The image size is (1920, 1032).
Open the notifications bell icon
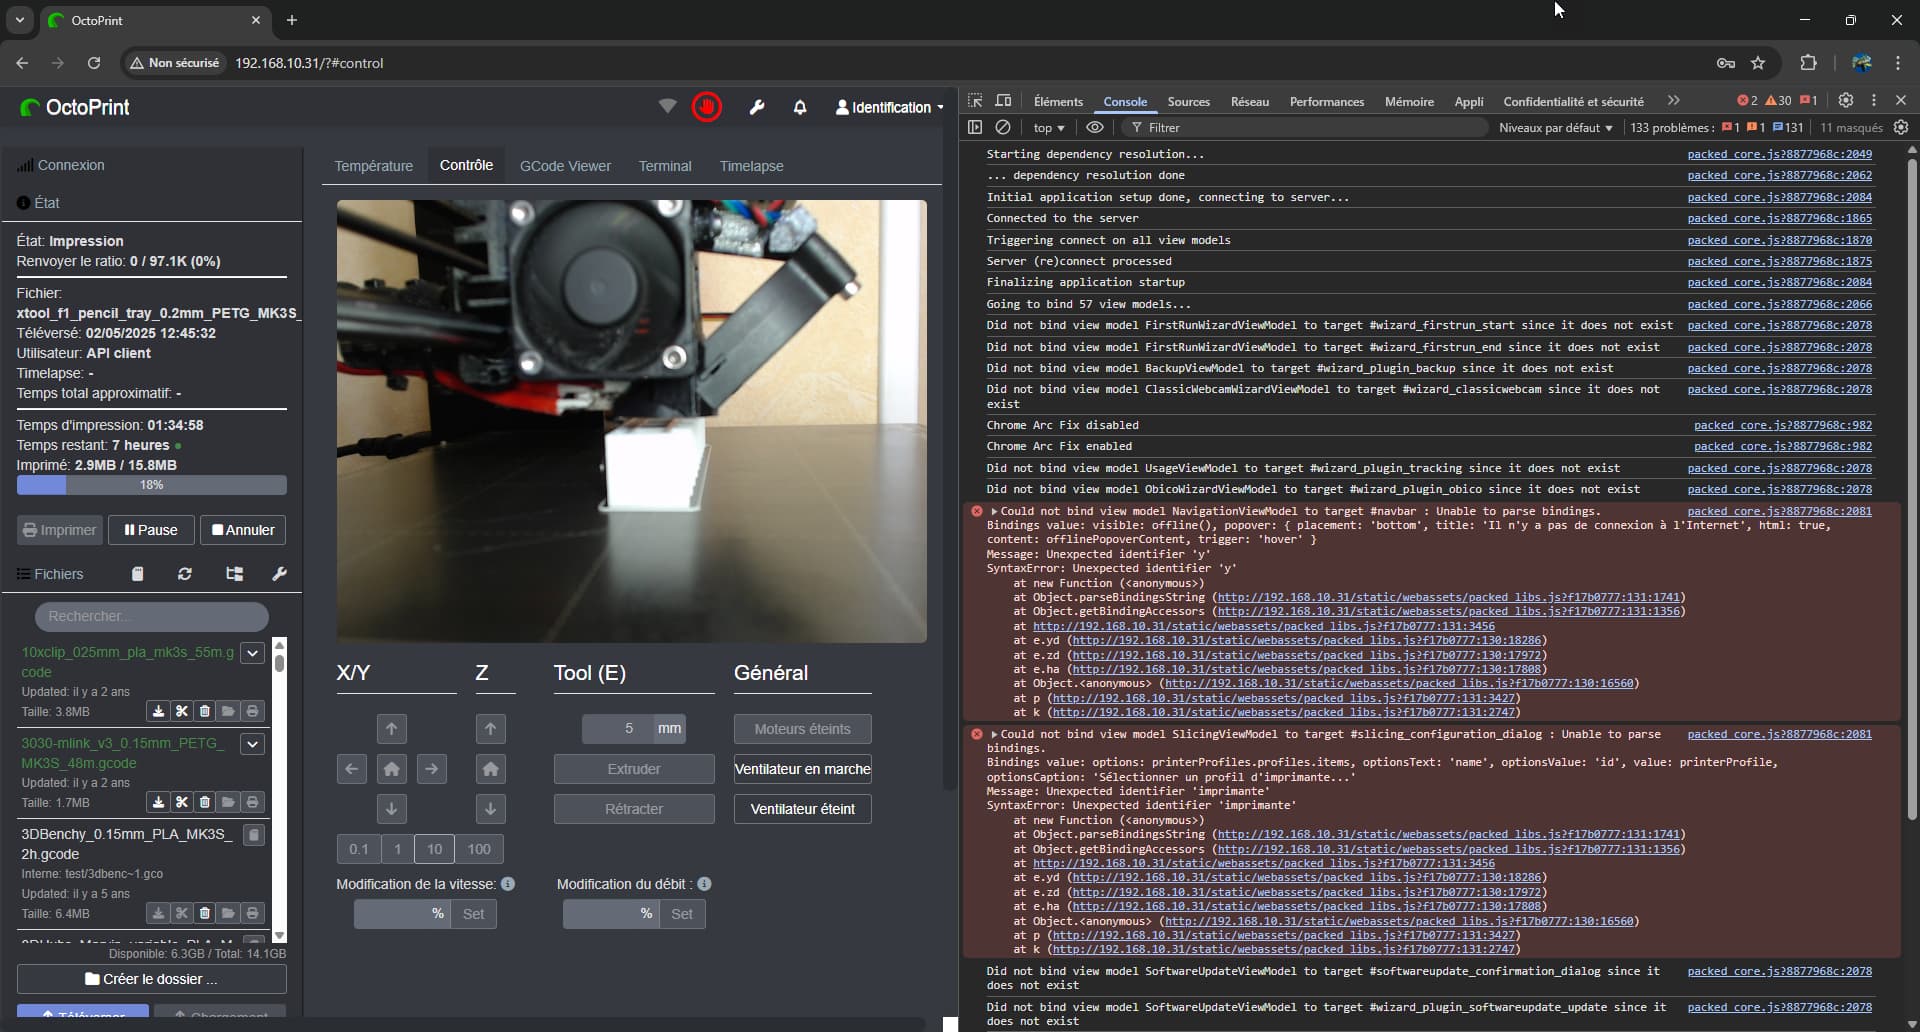800,107
